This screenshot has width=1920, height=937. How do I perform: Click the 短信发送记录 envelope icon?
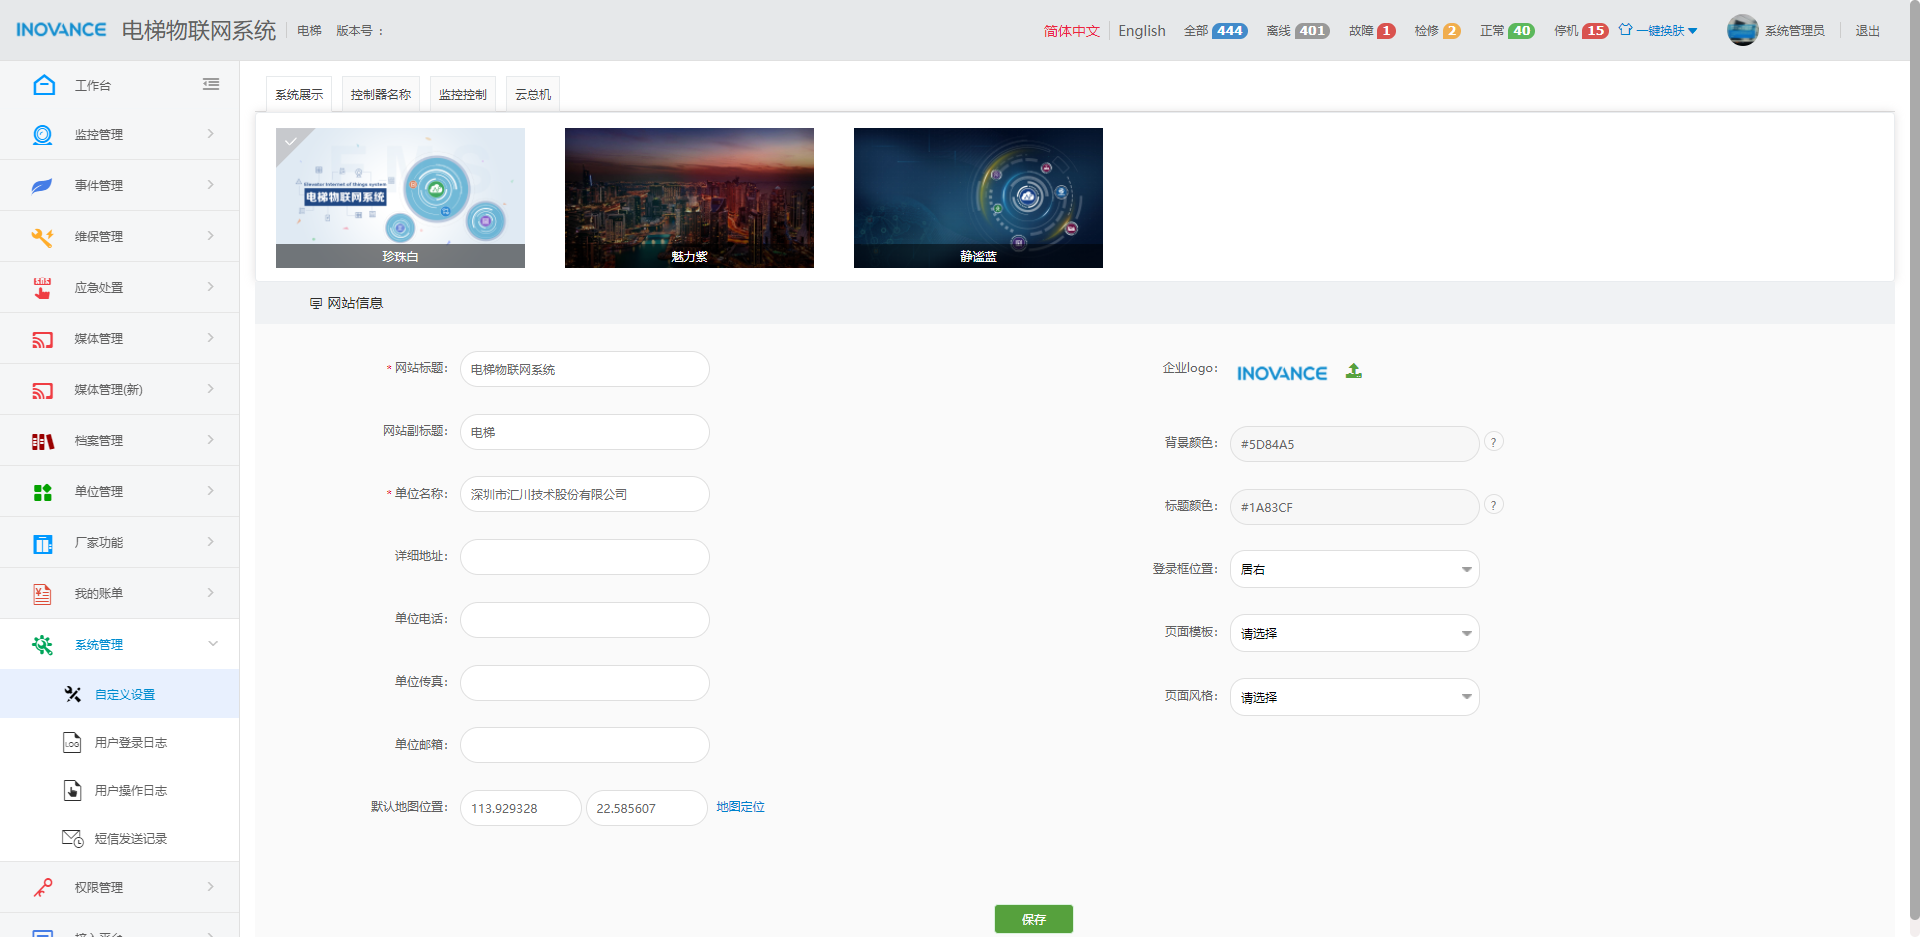coord(72,838)
